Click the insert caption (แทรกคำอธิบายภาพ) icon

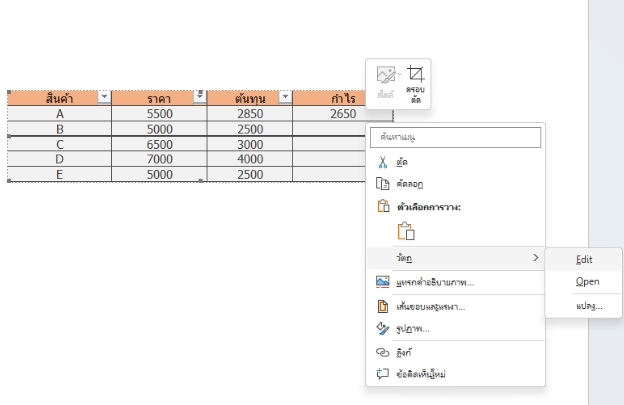[382, 282]
